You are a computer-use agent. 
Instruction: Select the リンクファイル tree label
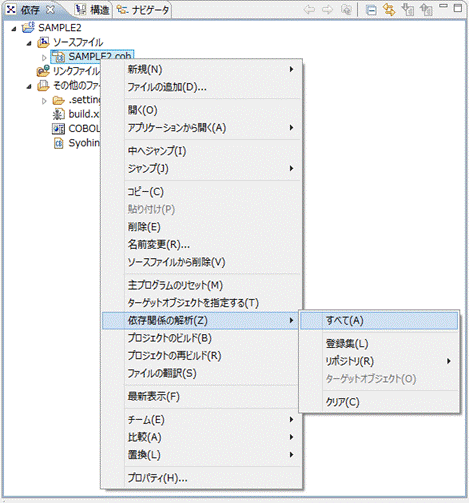point(76,71)
